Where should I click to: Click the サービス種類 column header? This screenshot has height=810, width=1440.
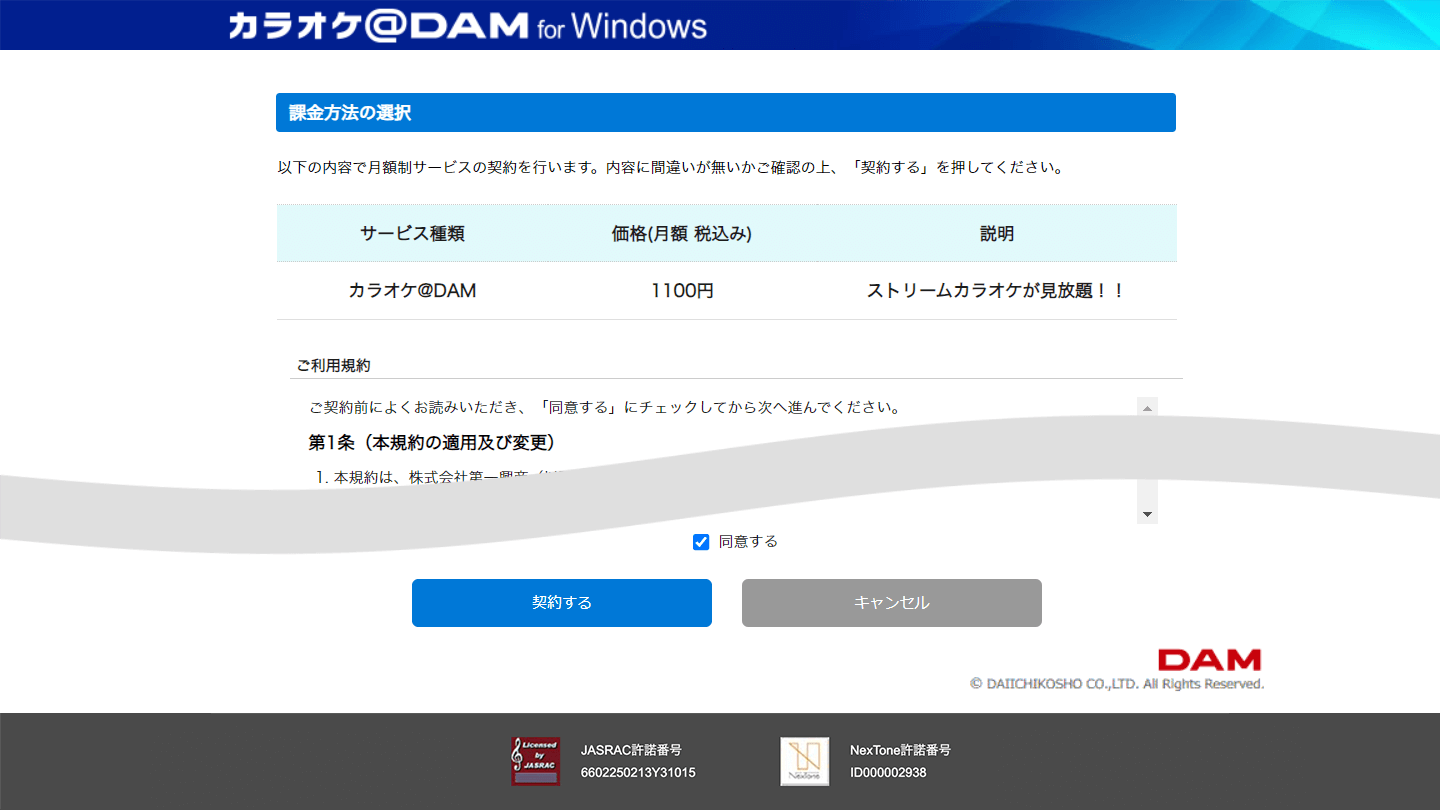[413, 234]
